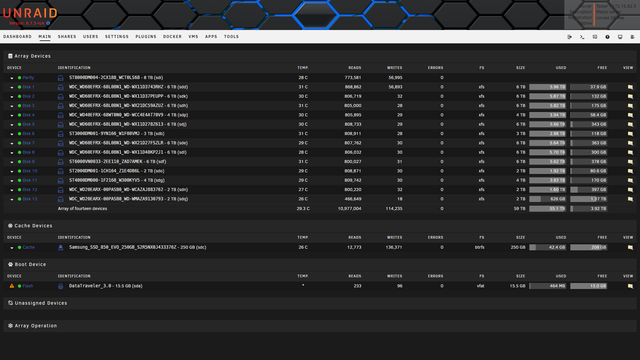Browse Disk 11 with its view icon

click(630, 180)
